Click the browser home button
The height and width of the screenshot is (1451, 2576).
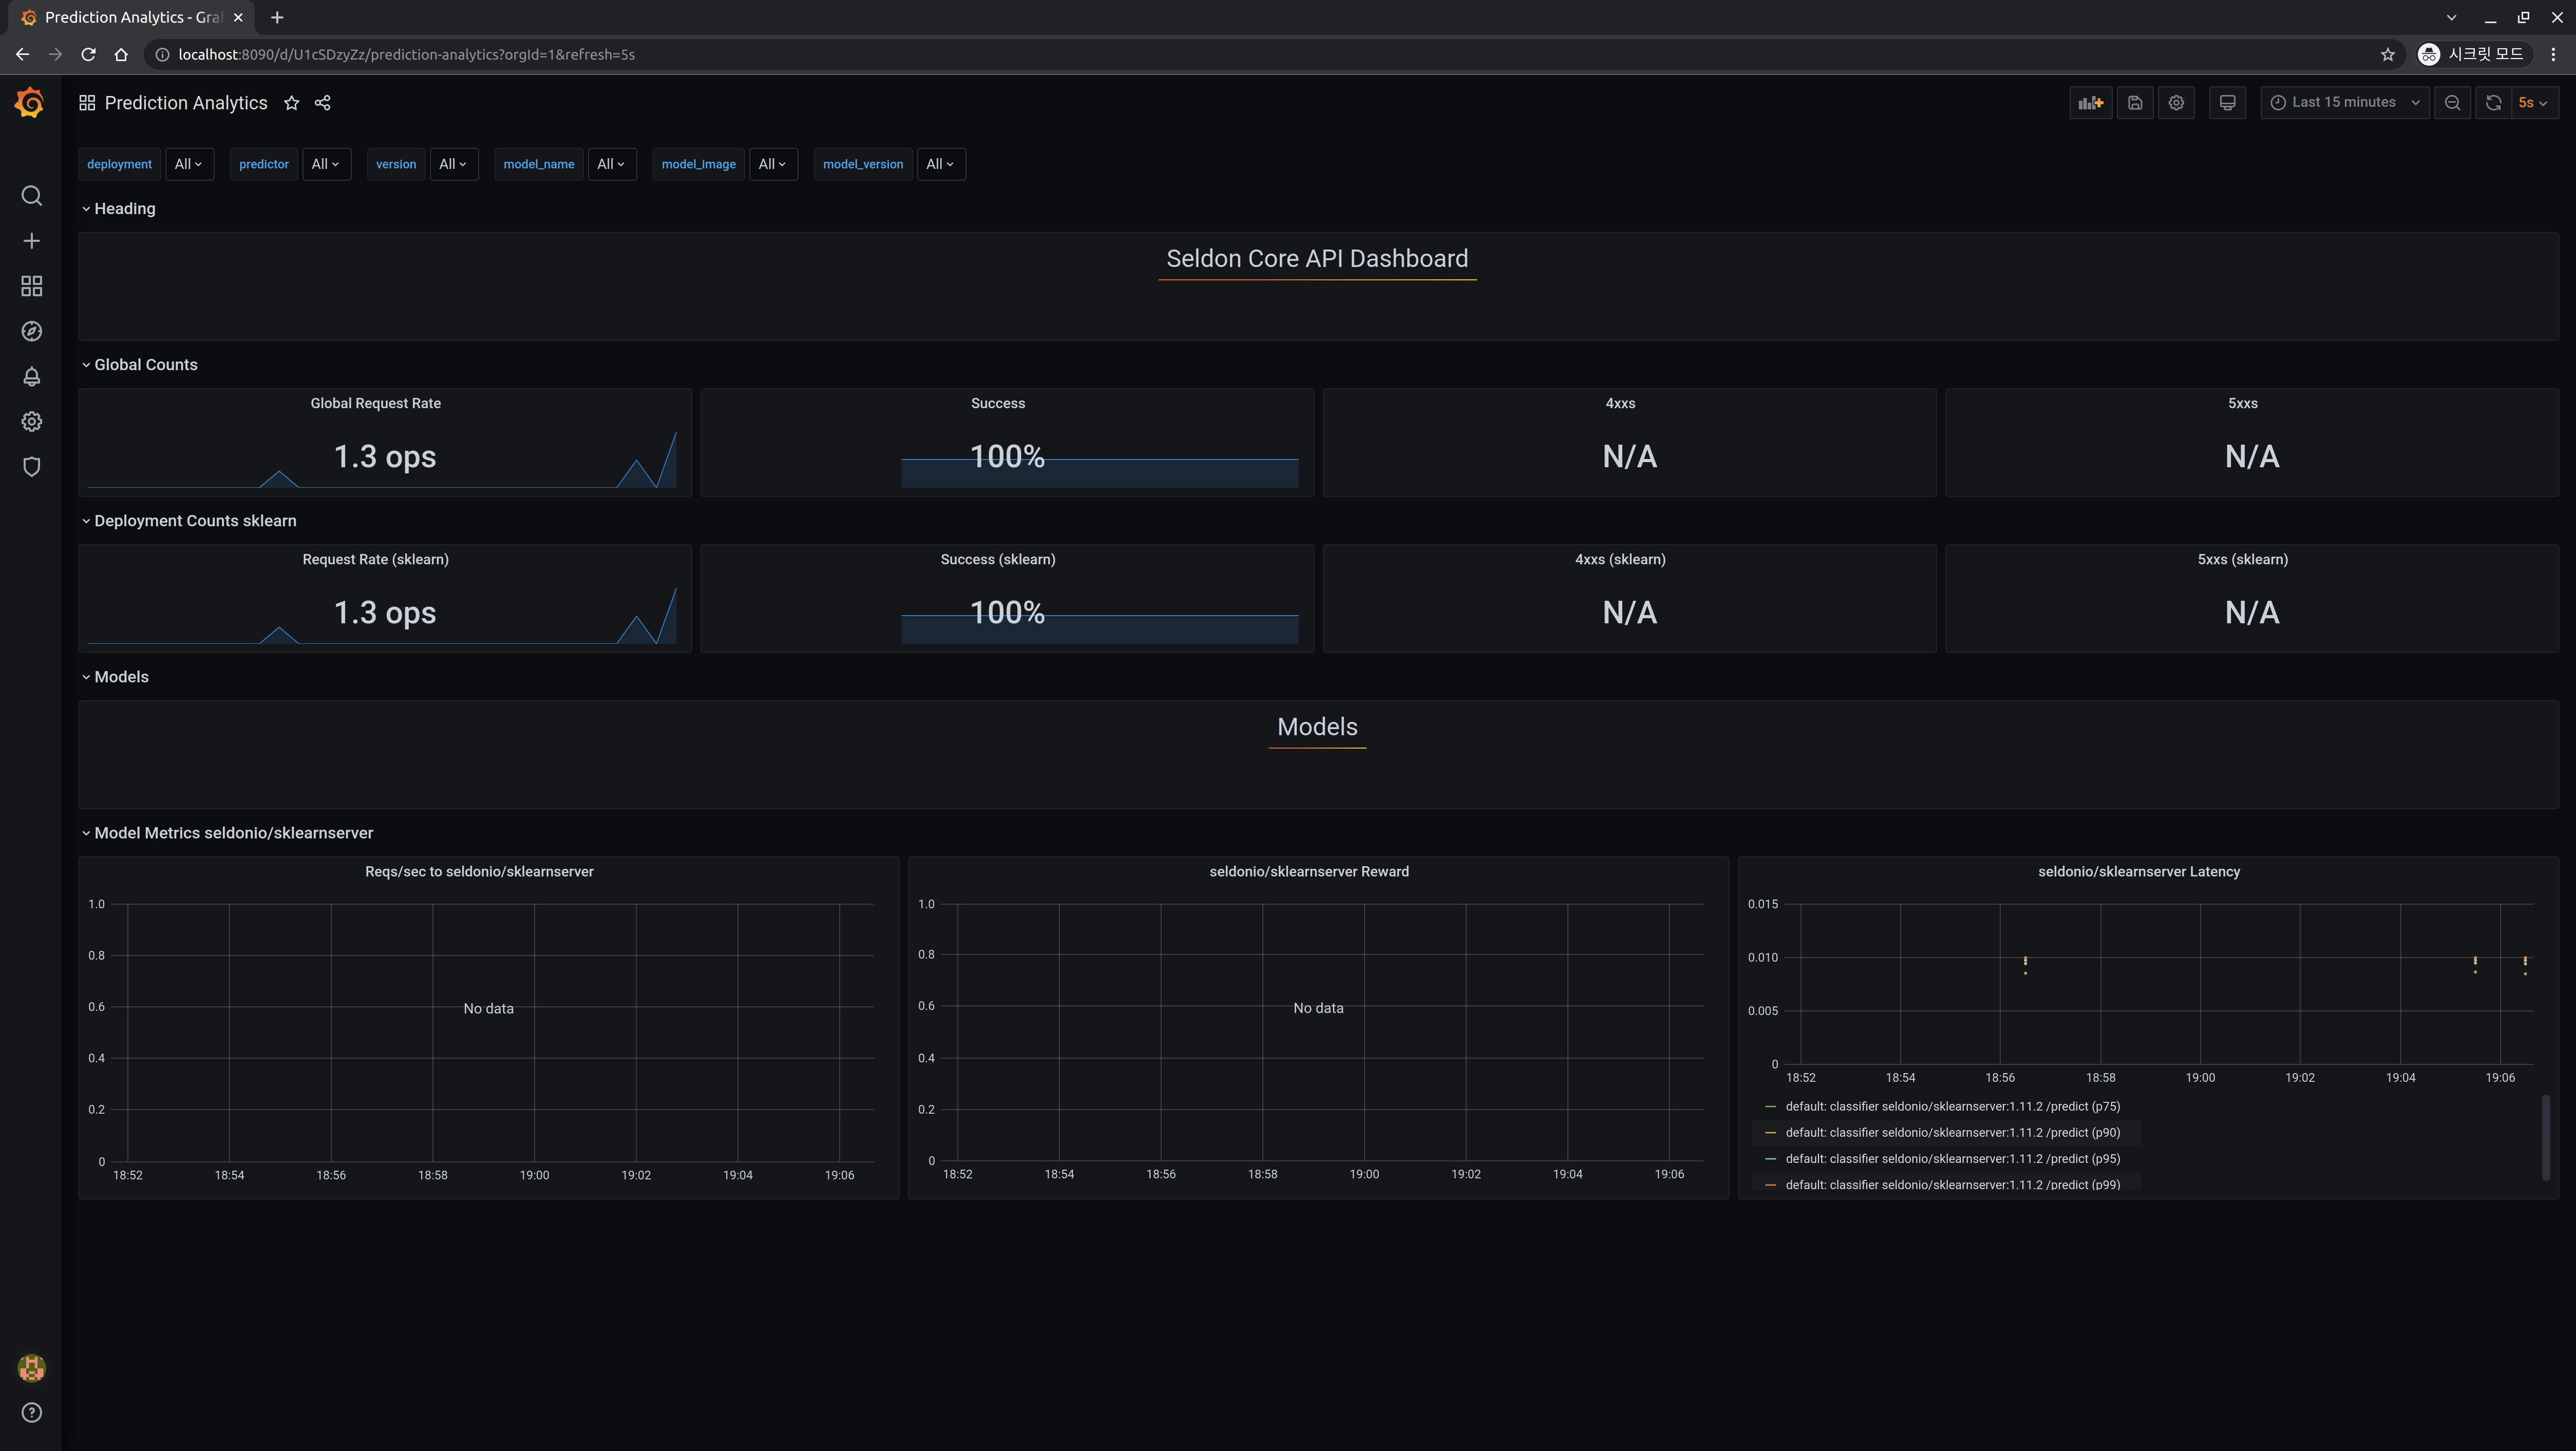point(121,54)
